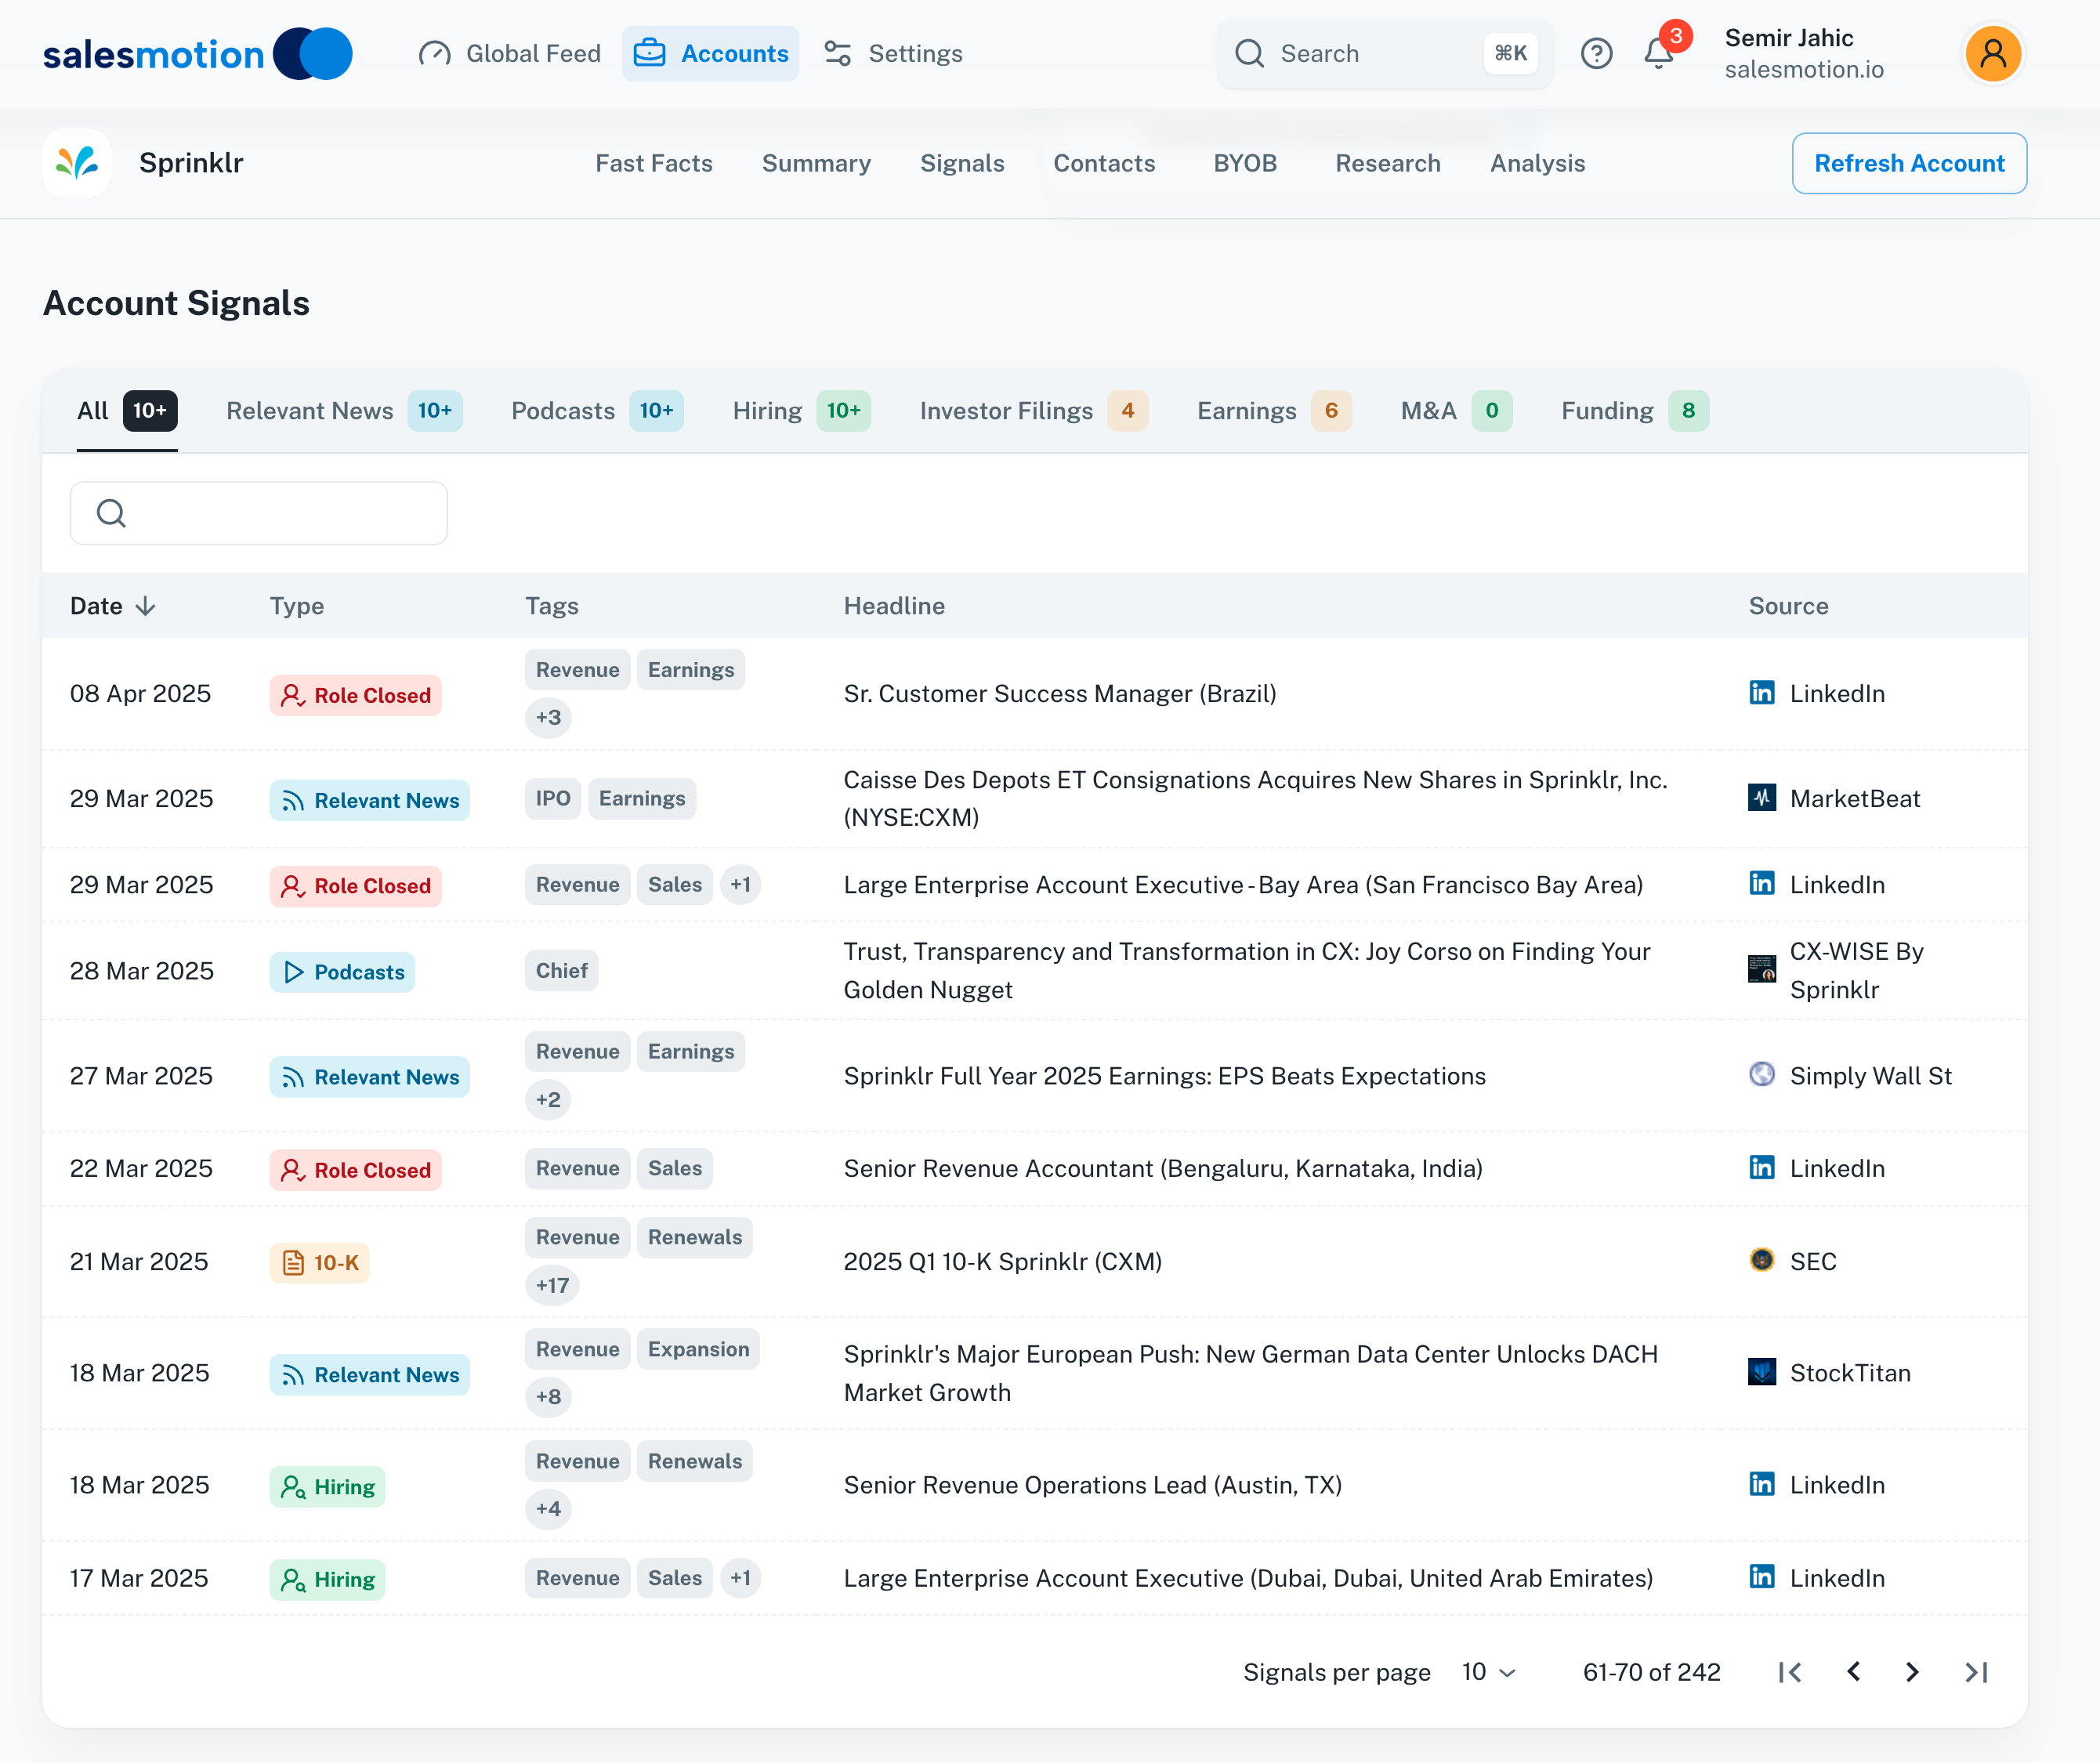This screenshot has height=1763, width=2100.
Task: Open the Global Feed page
Action: tap(510, 54)
